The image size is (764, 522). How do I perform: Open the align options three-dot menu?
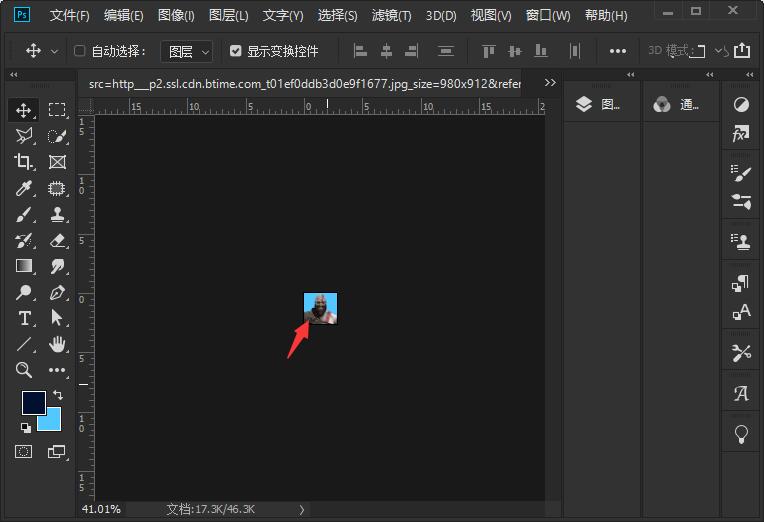point(618,51)
